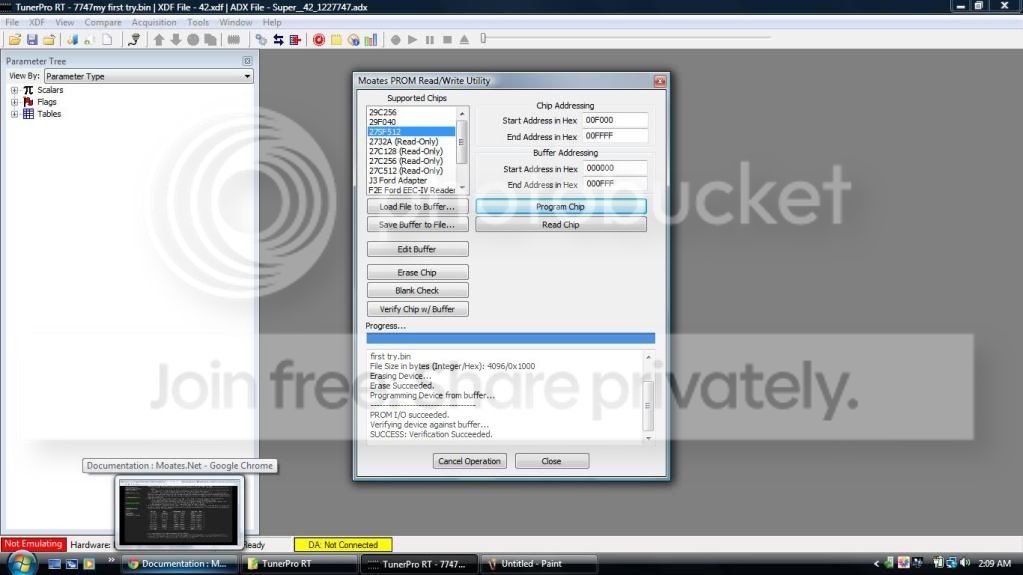This screenshot has height=575, width=1023.
Task: Click the Cancel Operation button
Action: (469, 461)
